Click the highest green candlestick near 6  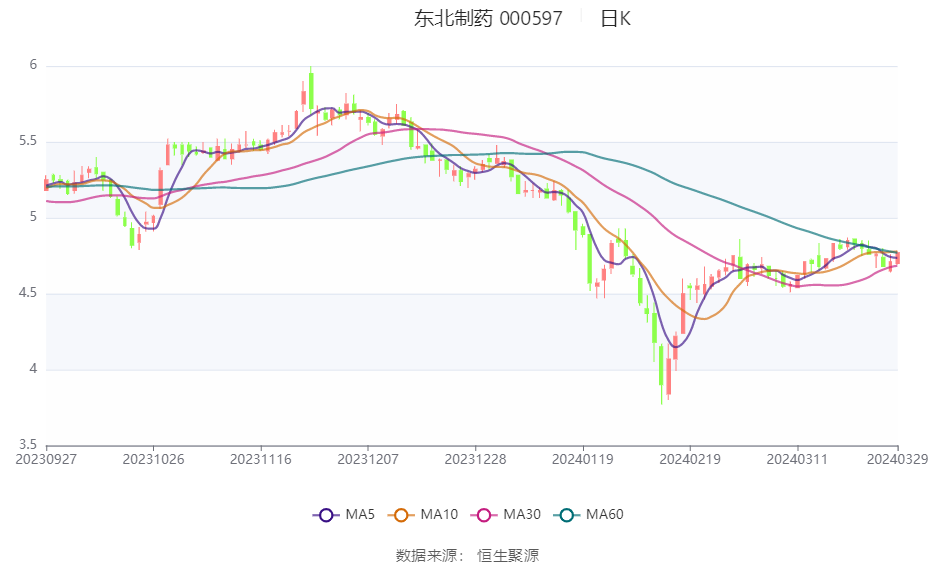(311, 89)
